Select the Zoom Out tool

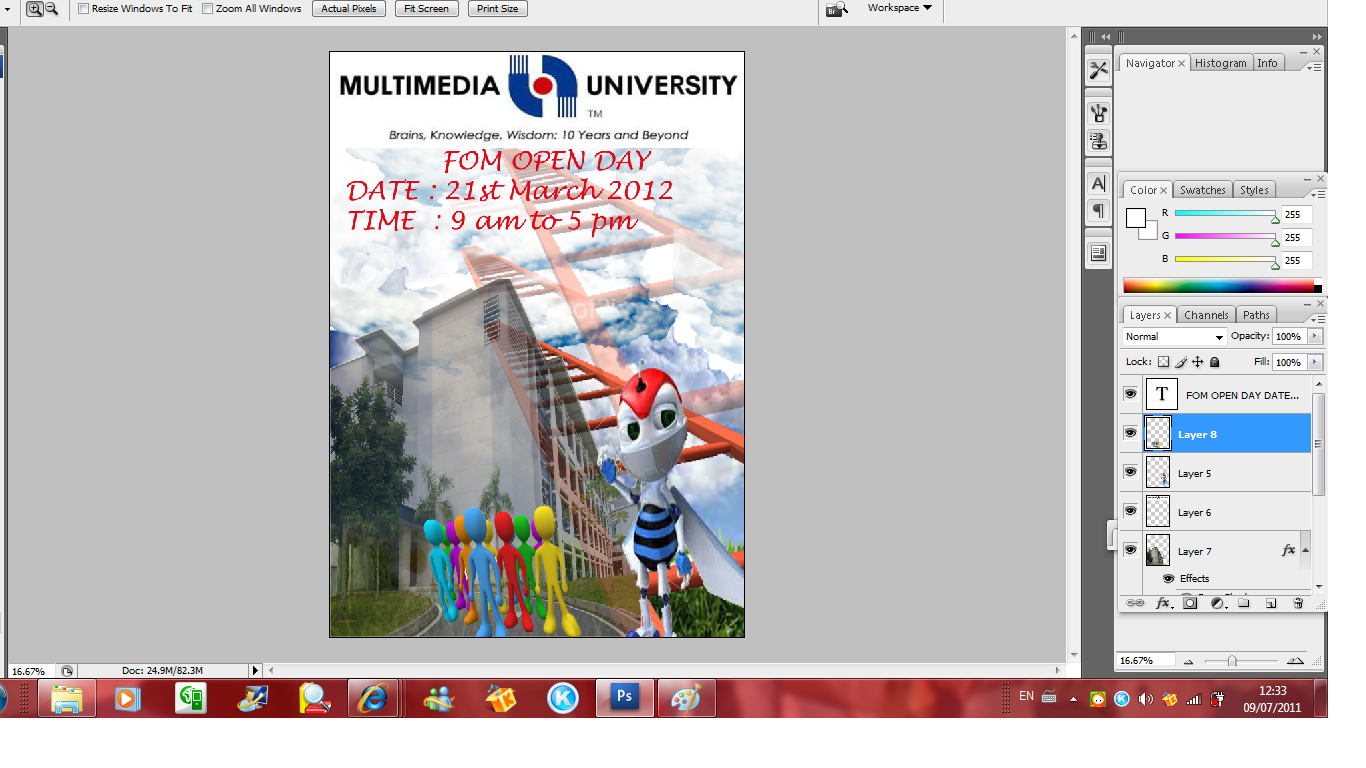[51, 8]
